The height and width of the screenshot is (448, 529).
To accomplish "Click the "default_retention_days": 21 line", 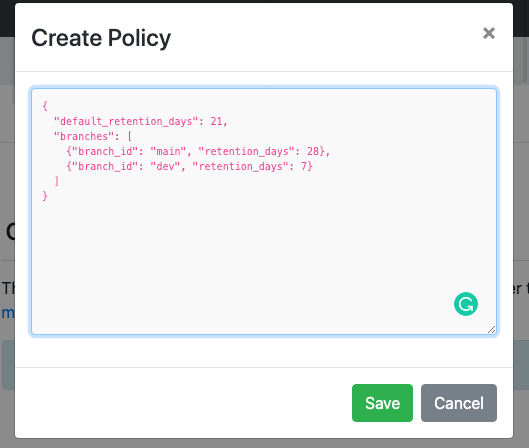I will (x=141, y=121).
